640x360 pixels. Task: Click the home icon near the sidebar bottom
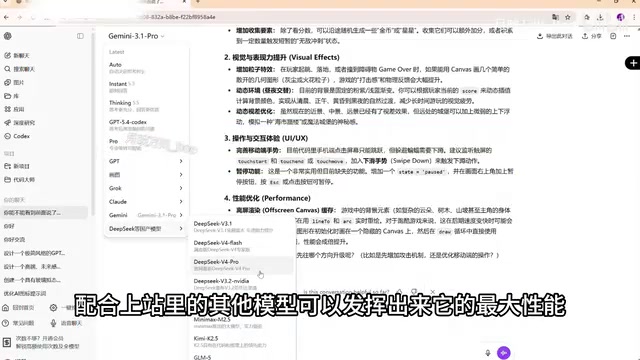(x=6, y=307)
